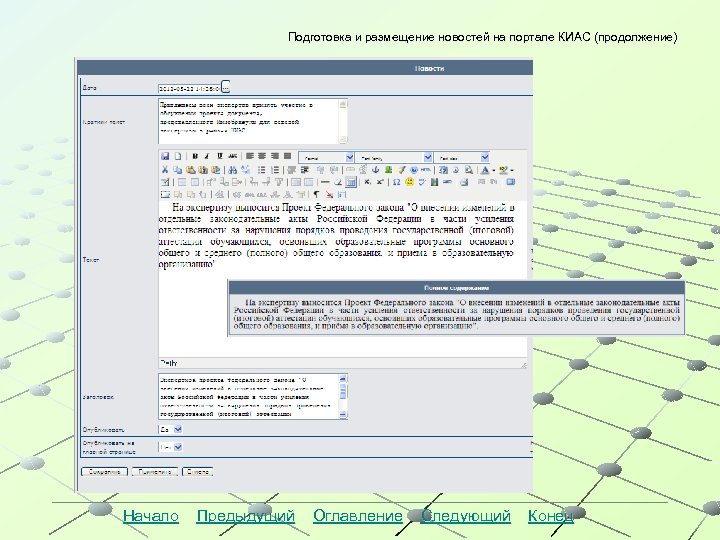Click the scrollbar of the short text textarea

[343, 121]
